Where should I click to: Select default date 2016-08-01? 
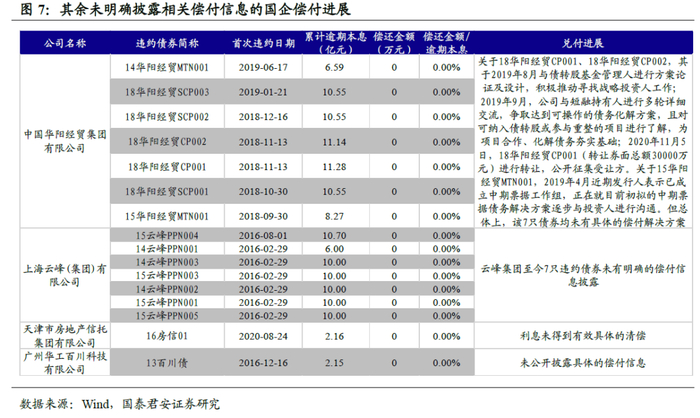pos(263,236)
